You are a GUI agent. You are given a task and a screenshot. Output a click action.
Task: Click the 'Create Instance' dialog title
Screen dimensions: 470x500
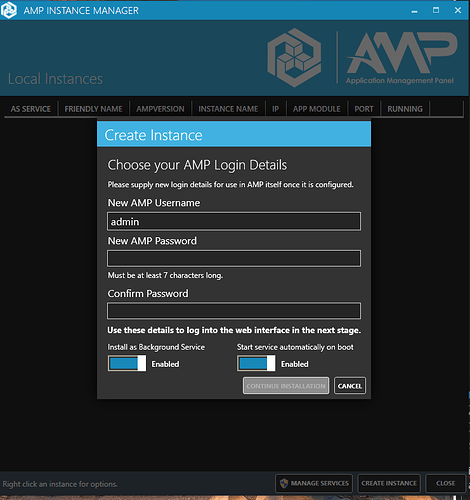tap(153, 135)
